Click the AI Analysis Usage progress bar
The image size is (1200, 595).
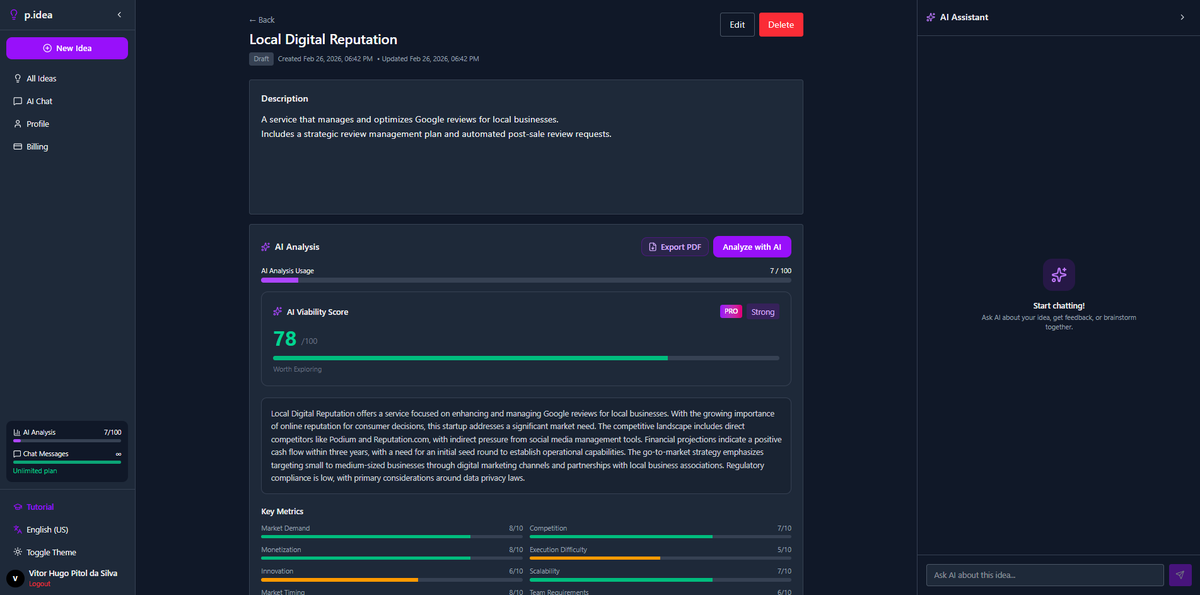tap(526, 281)
